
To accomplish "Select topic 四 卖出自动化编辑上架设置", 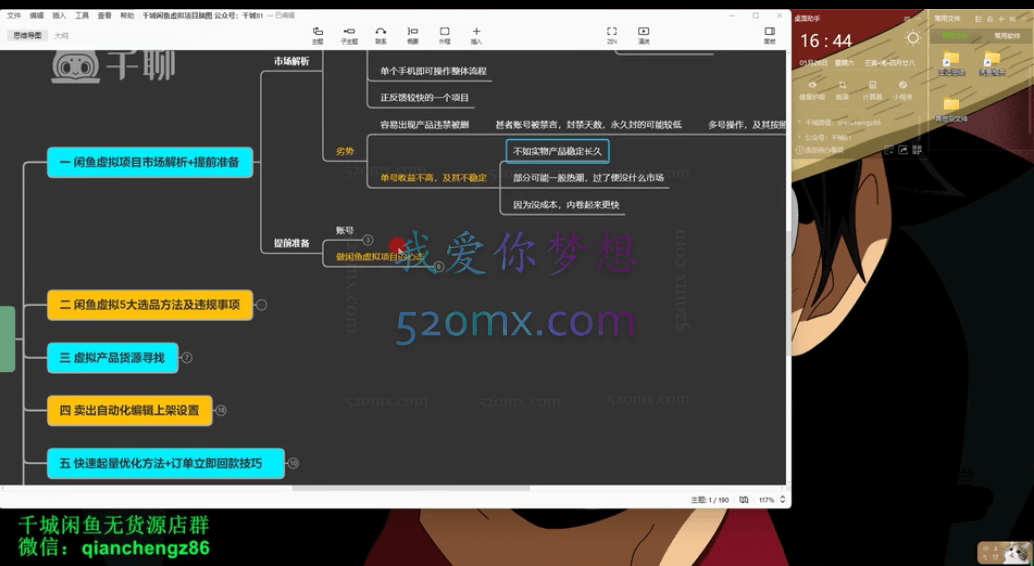I will pyautogui.click(x=130, y=410).
